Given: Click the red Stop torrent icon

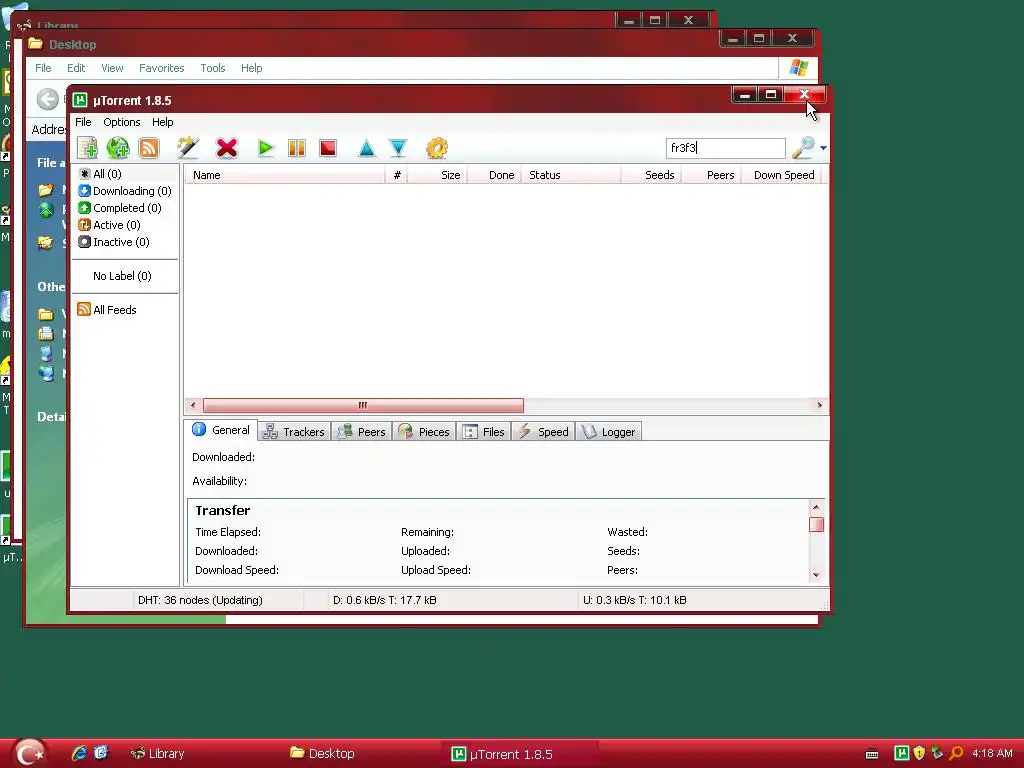Looking at the screenshot, I should click(328, 148).
